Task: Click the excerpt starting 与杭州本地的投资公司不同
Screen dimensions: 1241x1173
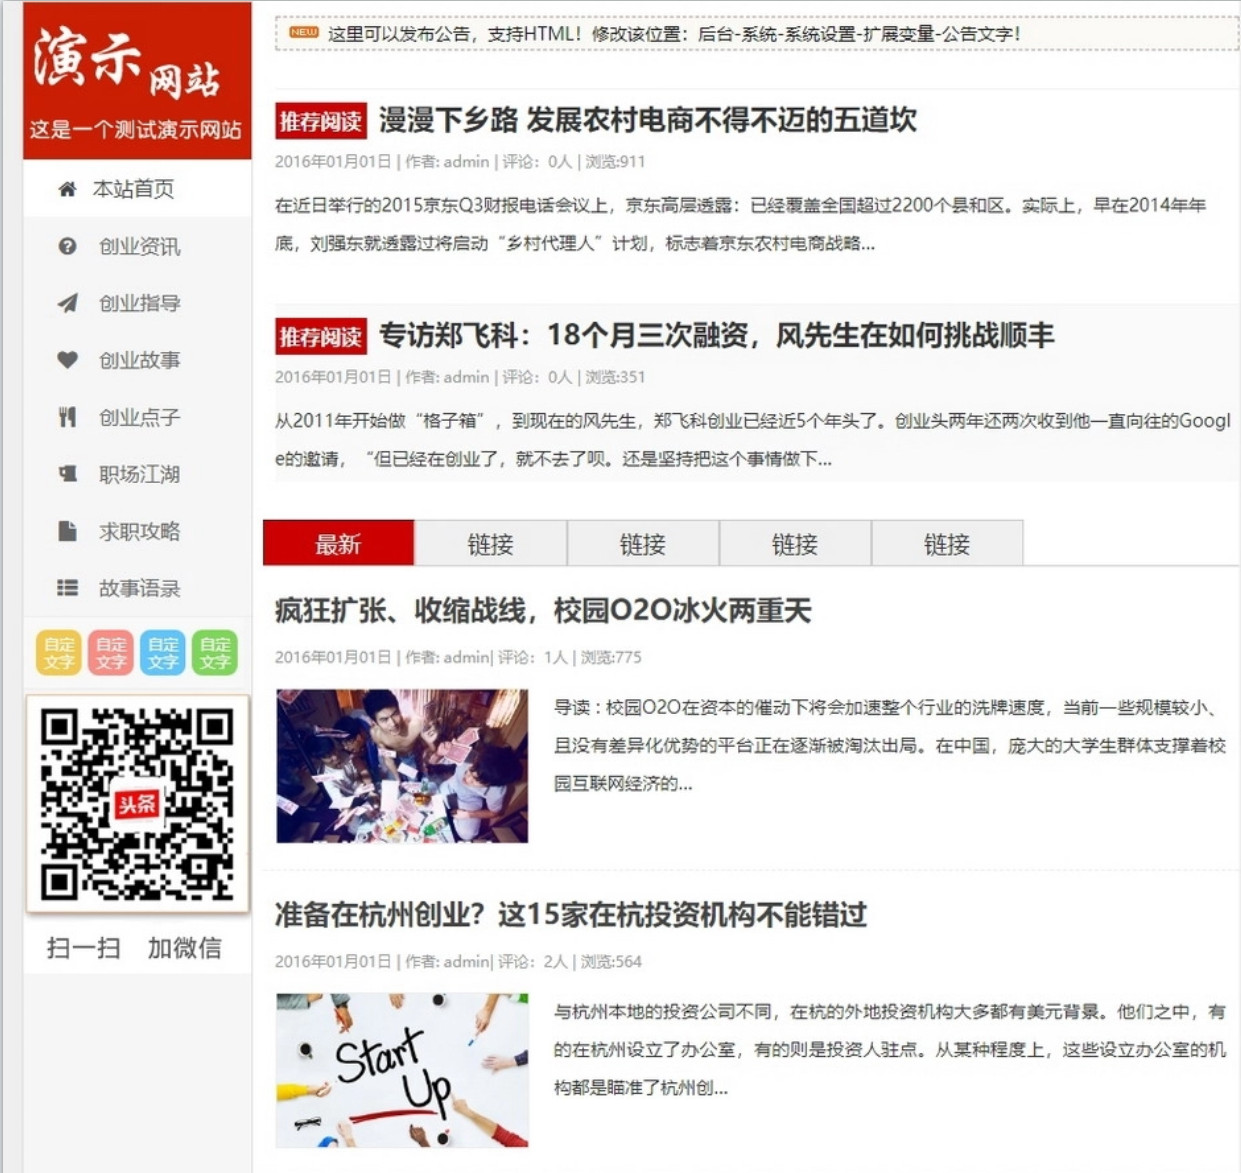Action: (890, 1049)
